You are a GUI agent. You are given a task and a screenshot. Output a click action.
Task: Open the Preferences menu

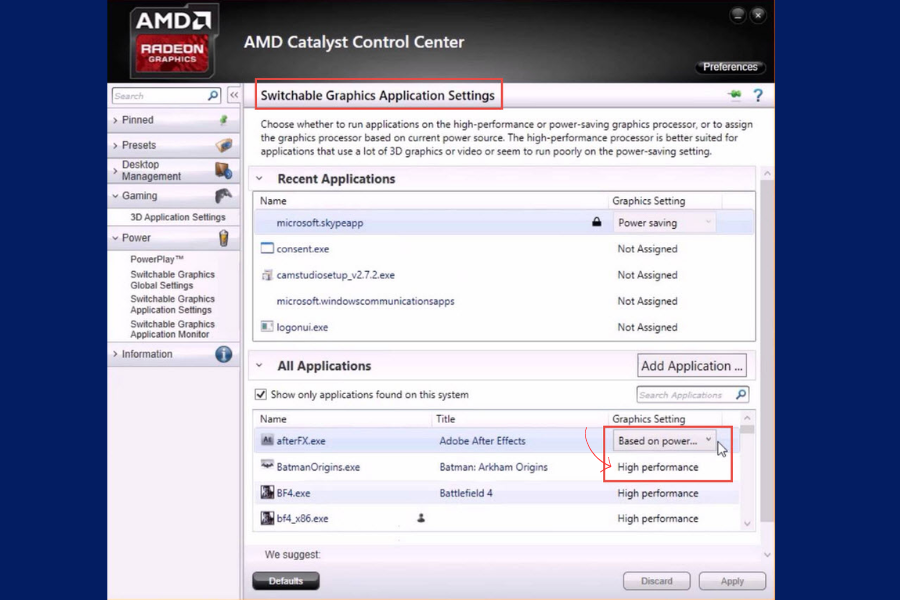pyautogui.click(x=730, y=67)
